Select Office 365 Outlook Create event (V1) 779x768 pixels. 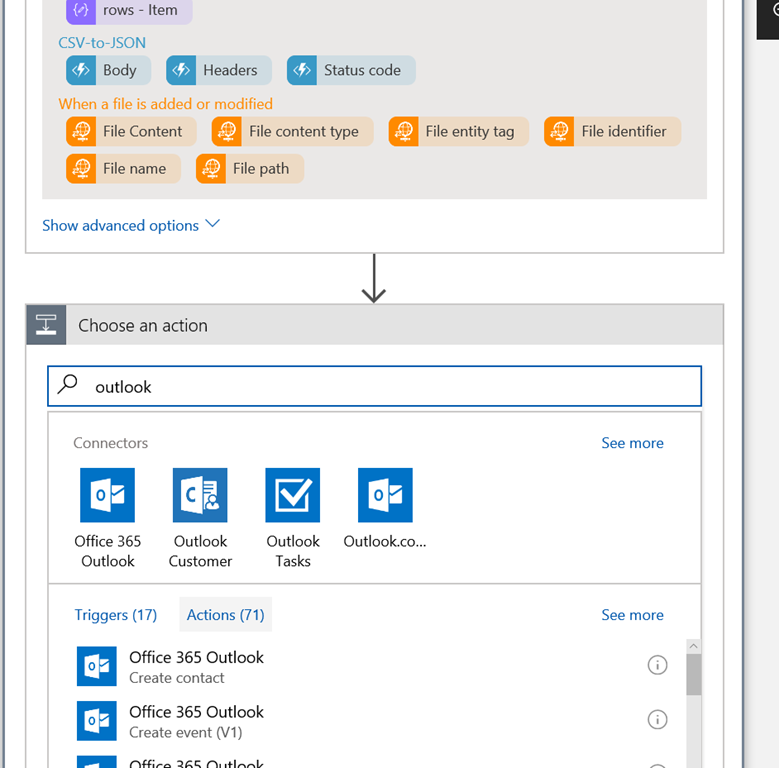(x=196, y=721)
